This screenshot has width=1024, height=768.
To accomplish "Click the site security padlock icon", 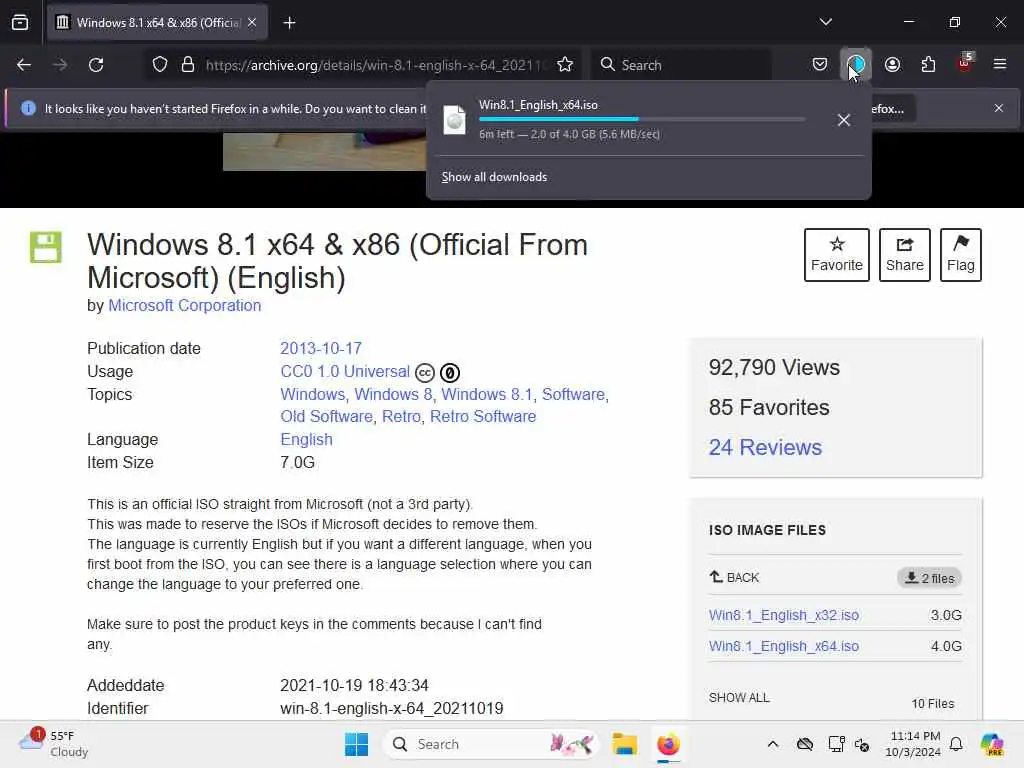I will (188, 65).
